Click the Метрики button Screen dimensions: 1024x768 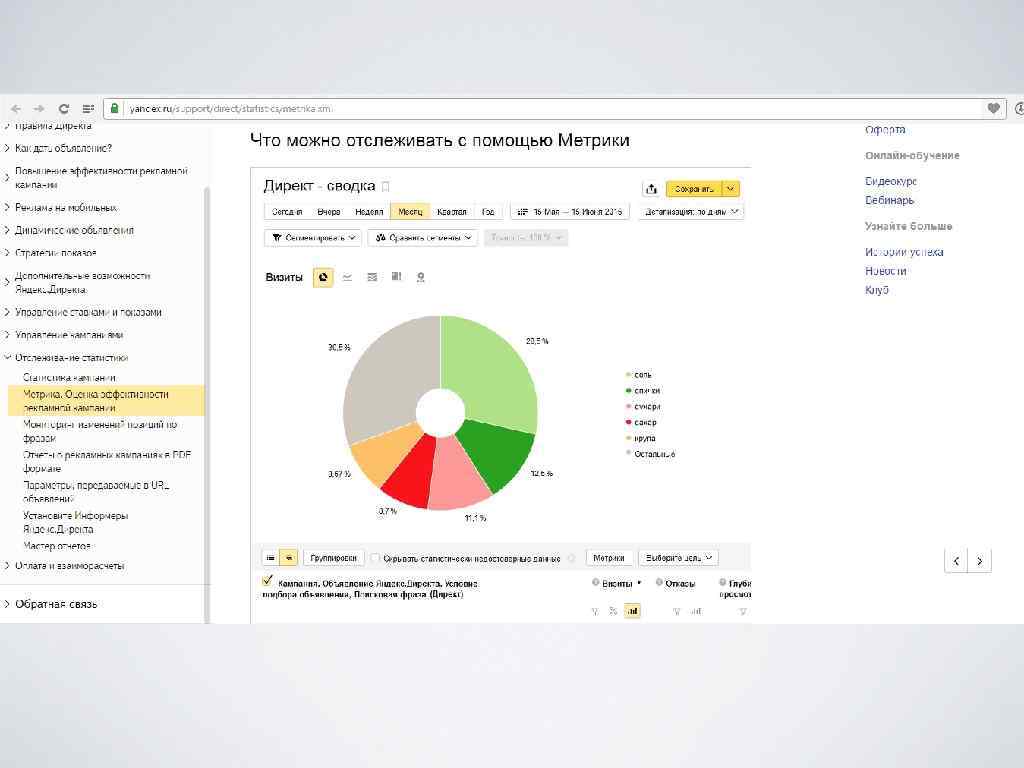tap(609, 558)
